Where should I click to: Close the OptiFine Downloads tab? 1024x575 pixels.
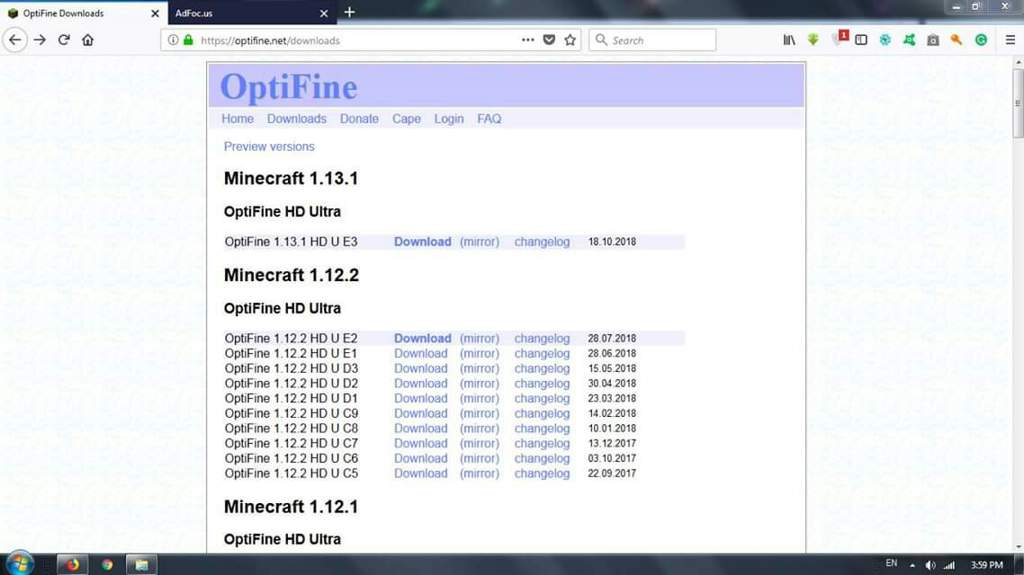click(x=155, y=13)
